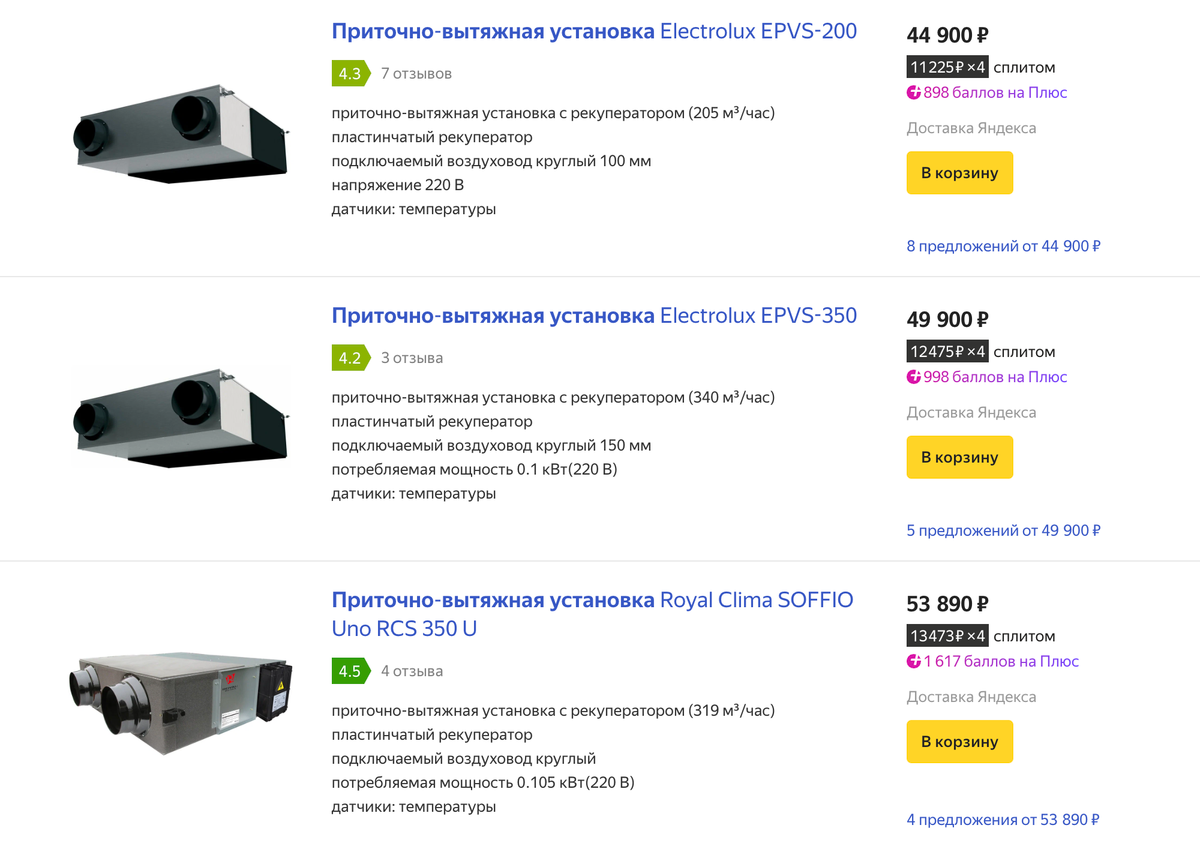Click the Plus icon next to 998 баллов
1200x852 pixels.
[914, 377]
